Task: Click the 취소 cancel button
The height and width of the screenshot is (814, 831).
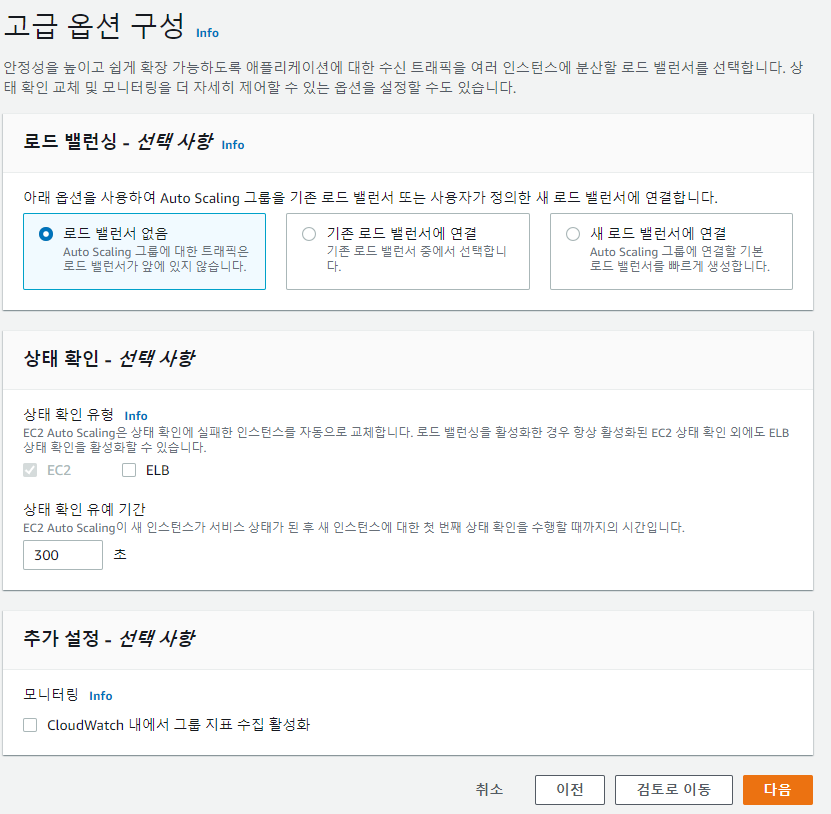Action: coord(489,790)
